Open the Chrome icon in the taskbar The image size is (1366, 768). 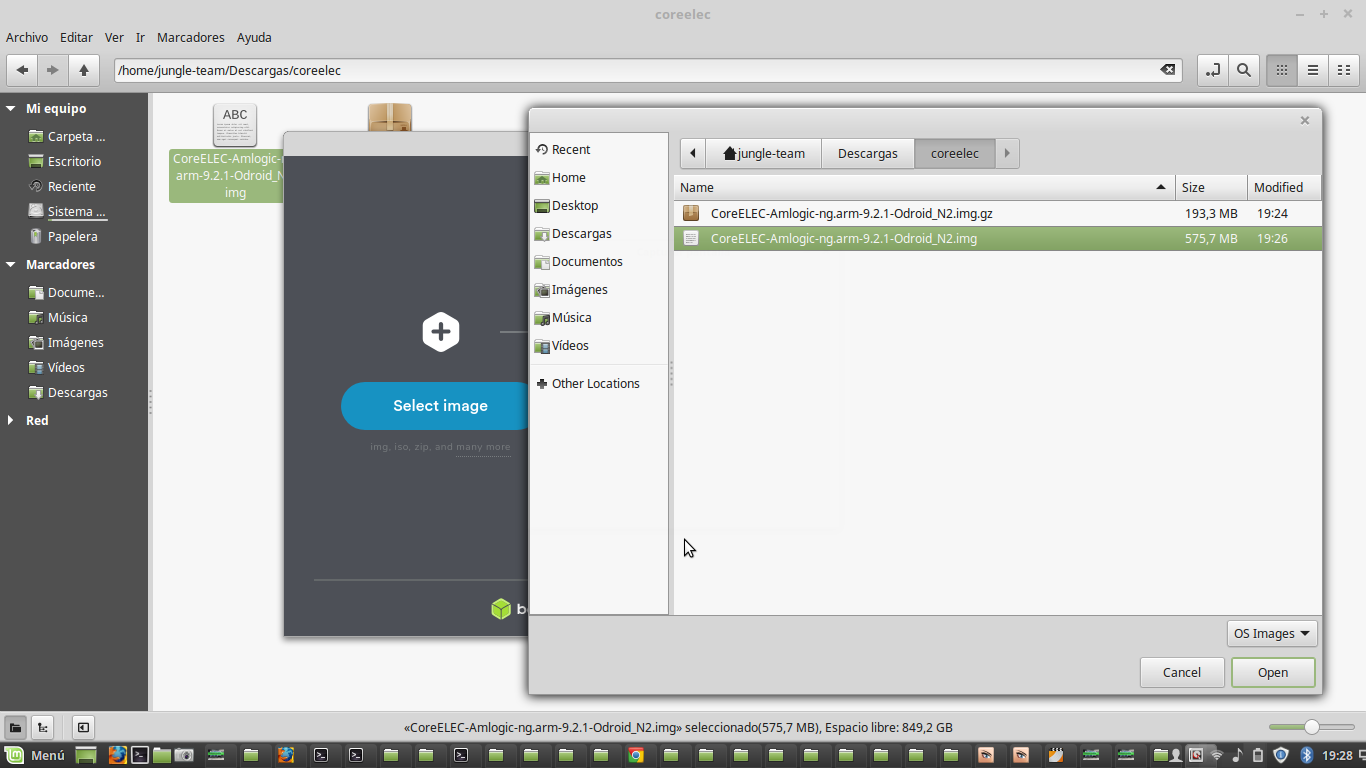(x=635, y=755)
